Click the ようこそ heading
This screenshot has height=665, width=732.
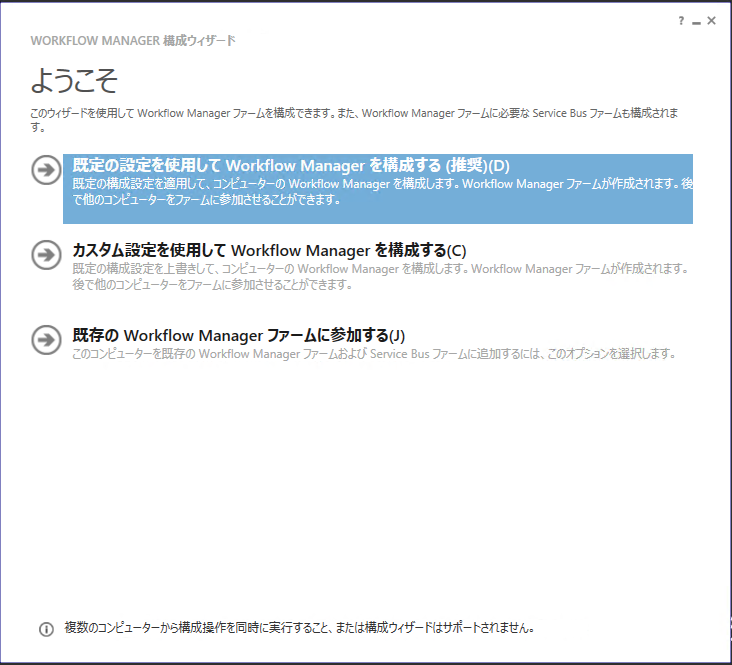coord(74,80)
